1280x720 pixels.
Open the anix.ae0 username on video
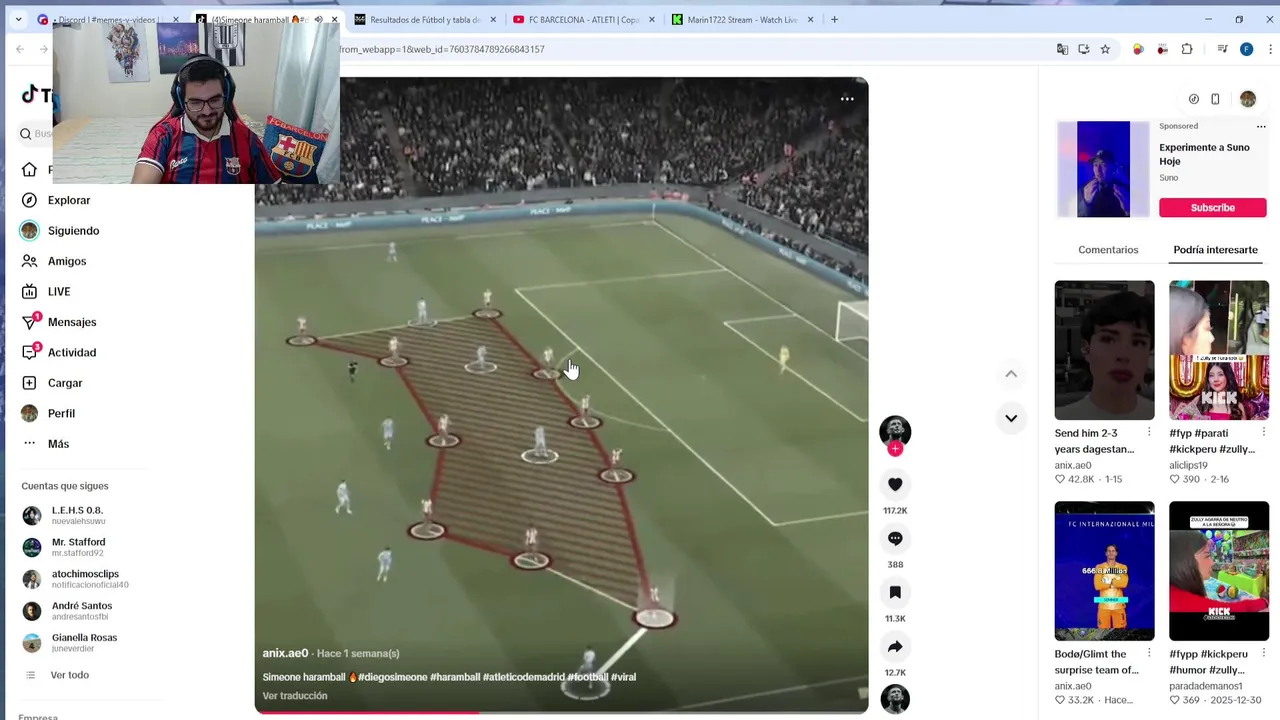click(x=285, y=653)
